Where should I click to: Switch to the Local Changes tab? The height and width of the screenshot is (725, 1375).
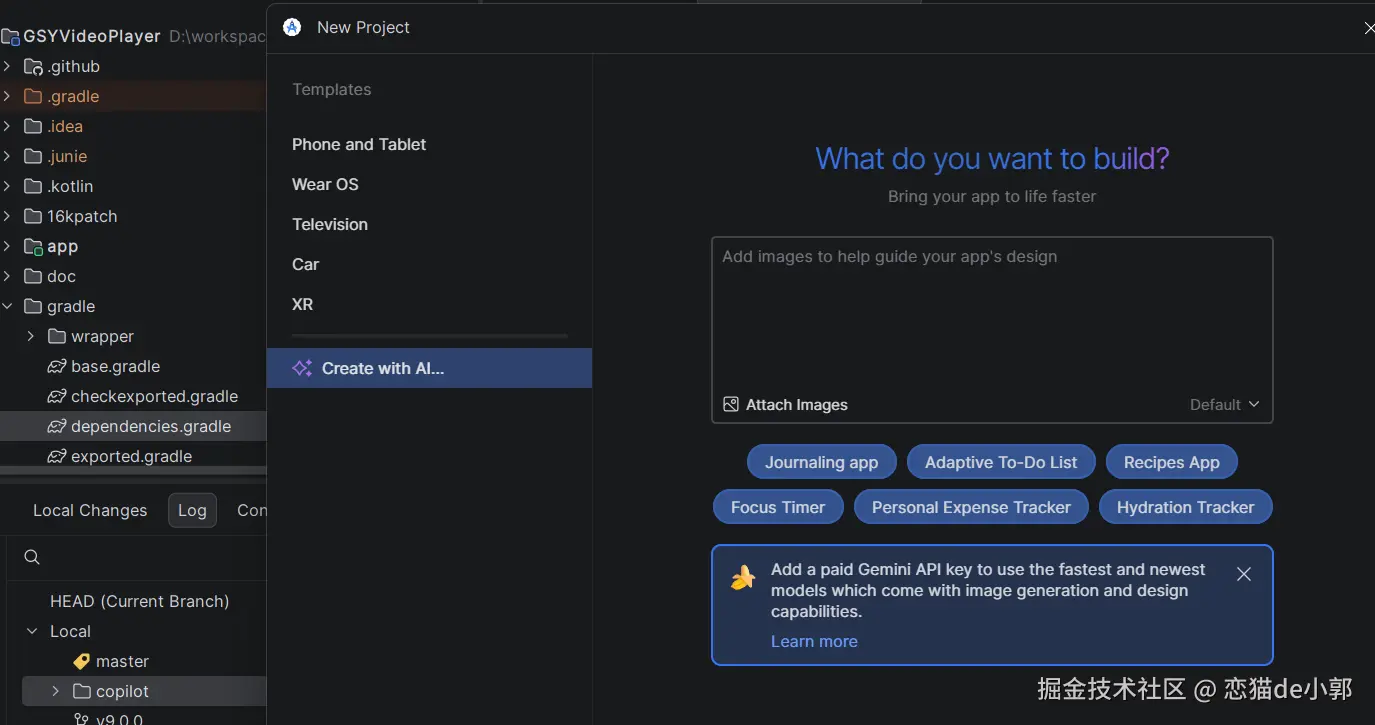(x=90, y=510)
